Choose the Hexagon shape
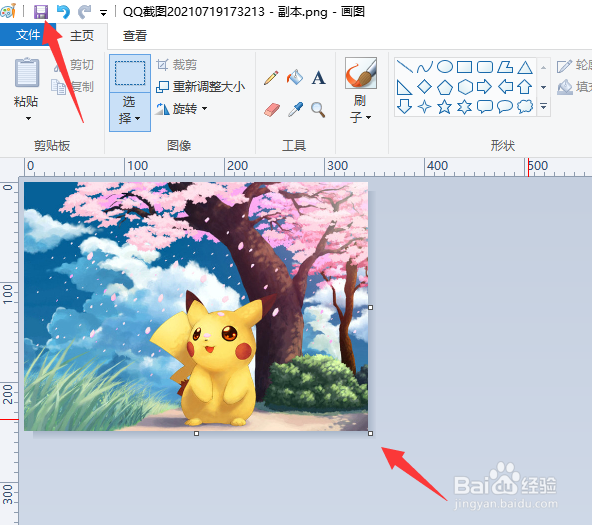592x525 pixels. click(x=465, y=87)
